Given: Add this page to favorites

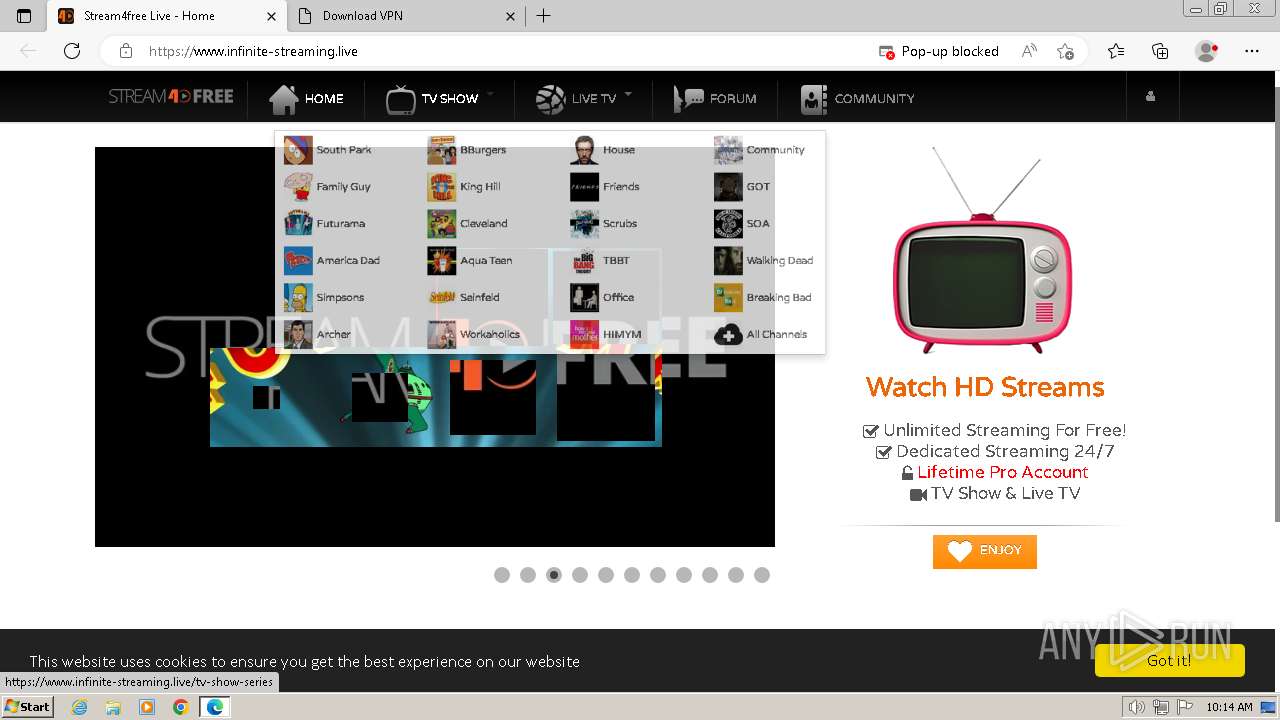Looking at the screenshot, I should pyautogui.click(x=1066, y=51).
